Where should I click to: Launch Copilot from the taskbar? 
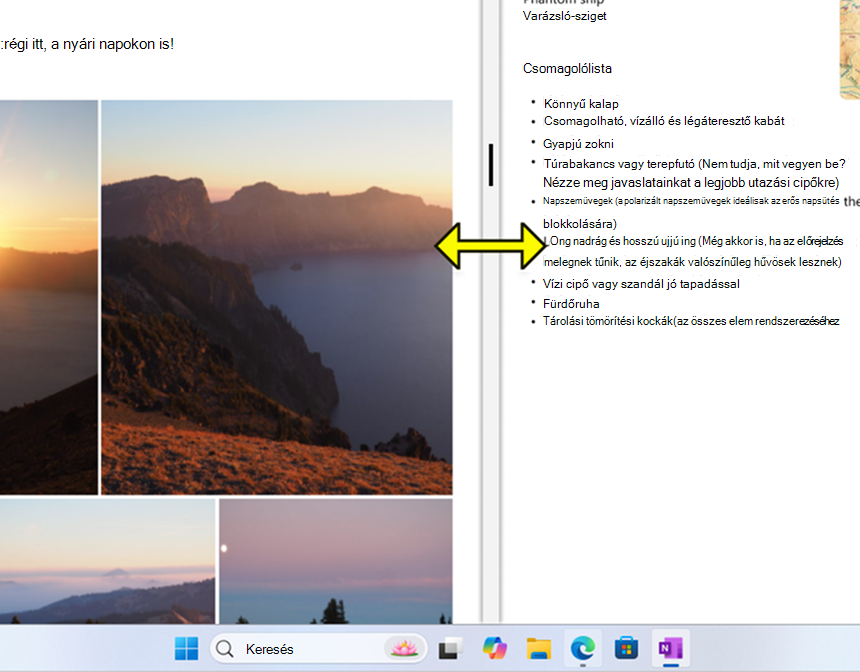(x=494, y=649)
